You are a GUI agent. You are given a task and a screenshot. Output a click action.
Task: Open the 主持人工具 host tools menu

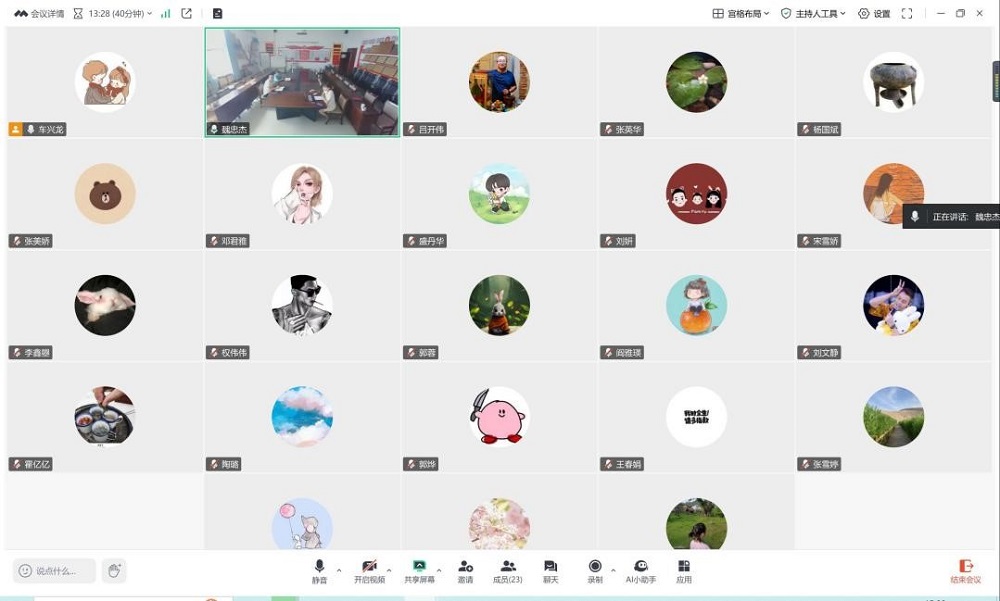(813, 14)
